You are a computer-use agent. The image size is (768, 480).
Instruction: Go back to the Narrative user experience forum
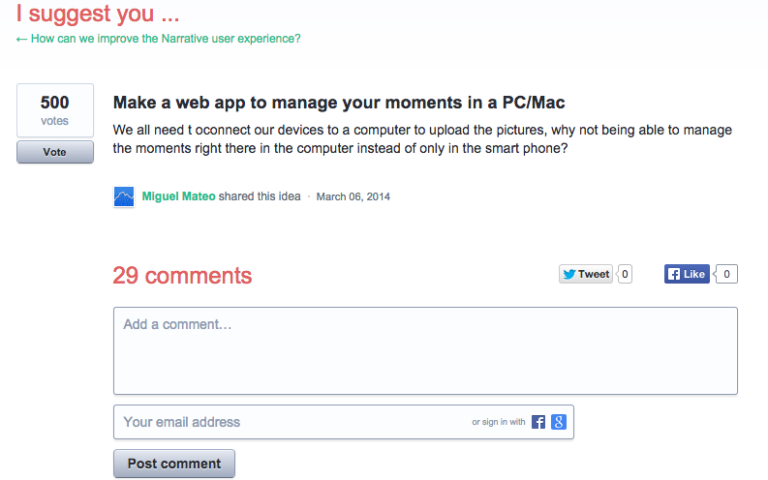tap(166, 39)
